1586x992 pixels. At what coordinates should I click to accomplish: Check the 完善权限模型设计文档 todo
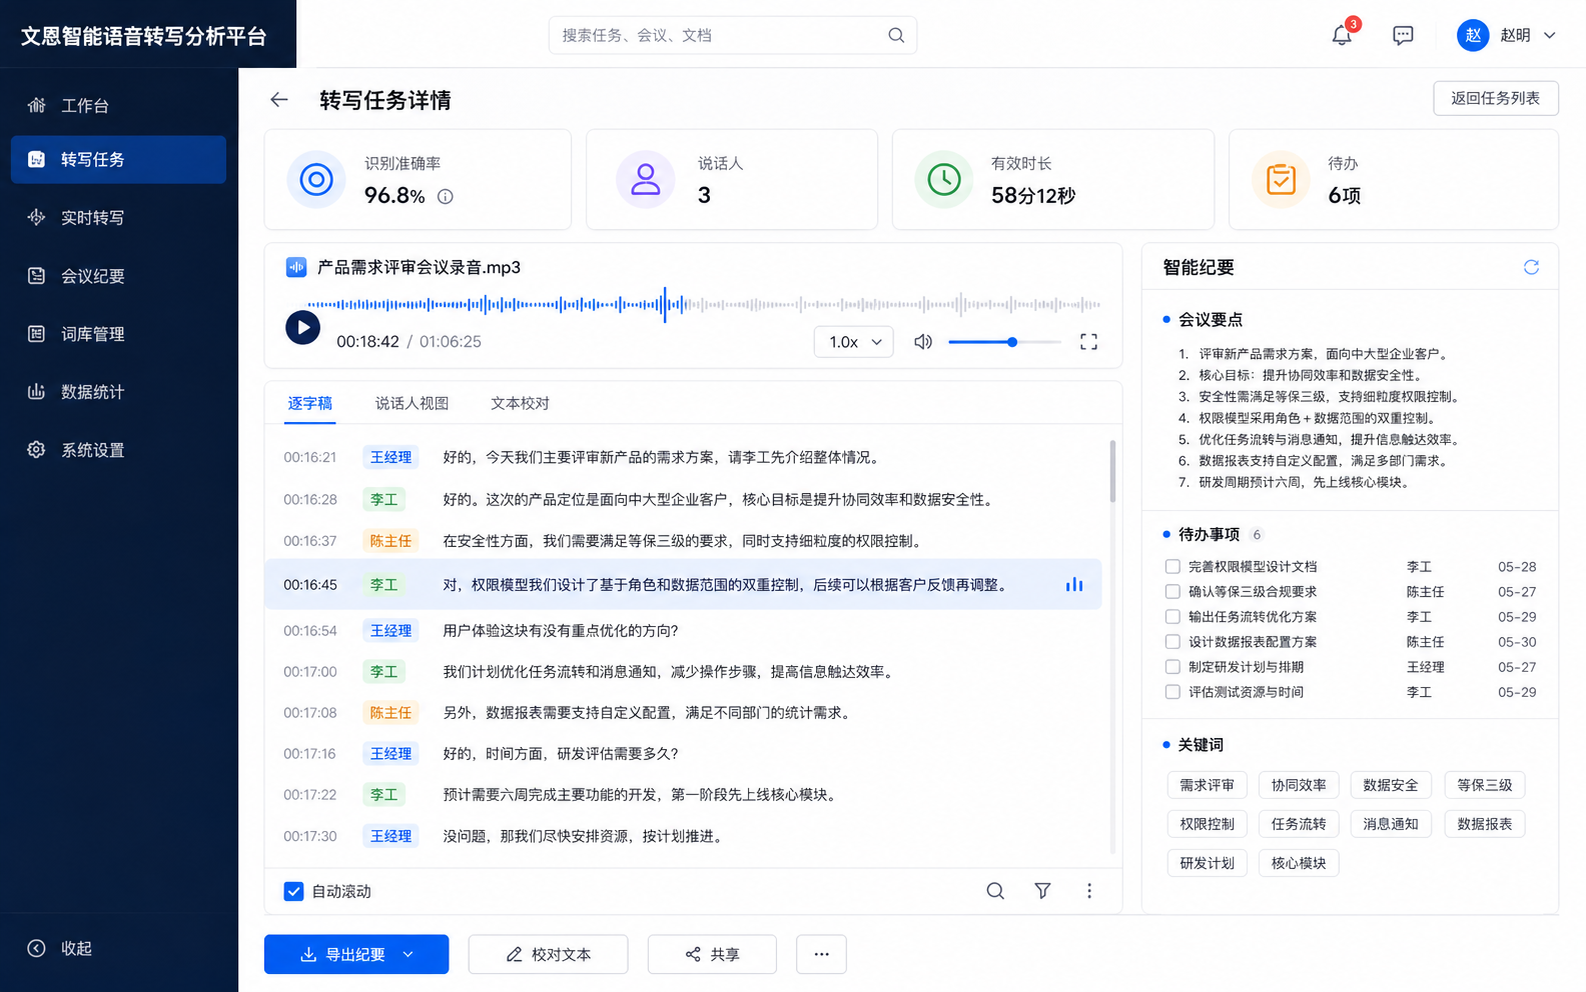point(1173,566)
